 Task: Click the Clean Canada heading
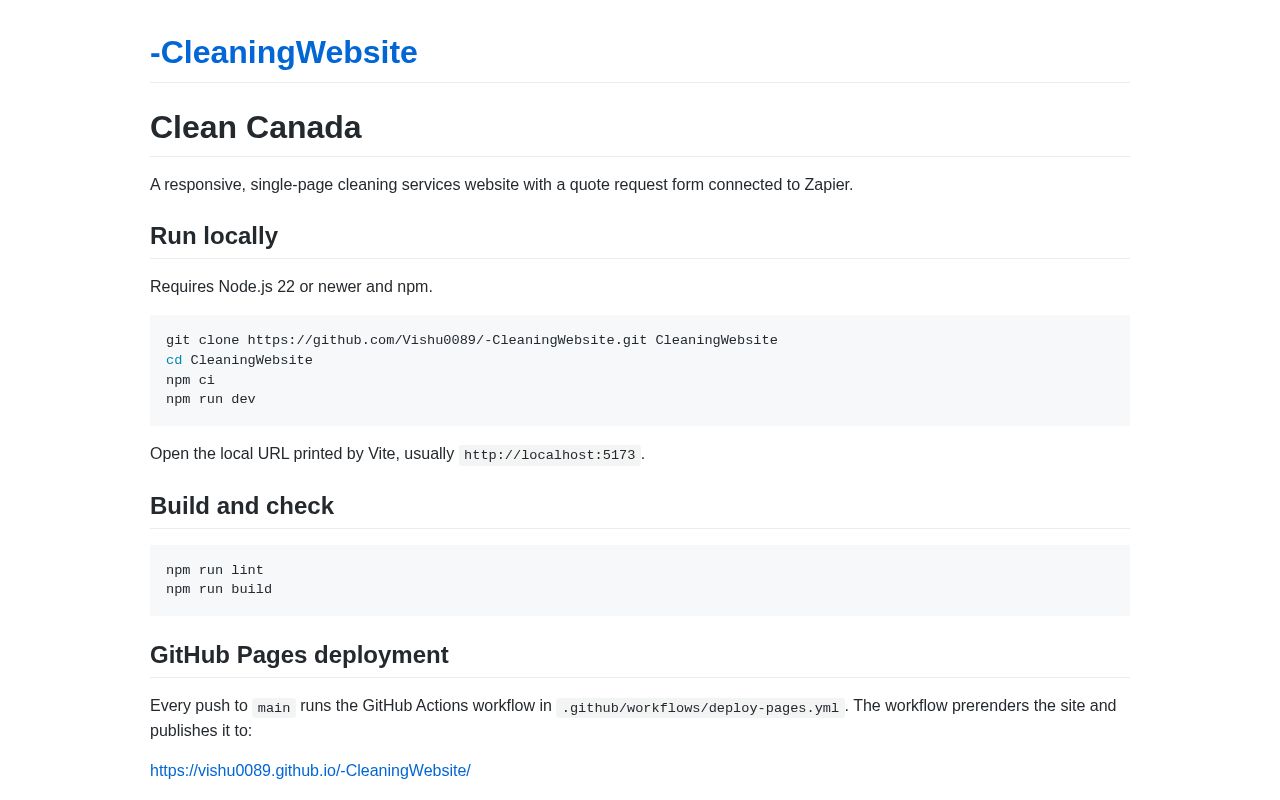(256, 127)
